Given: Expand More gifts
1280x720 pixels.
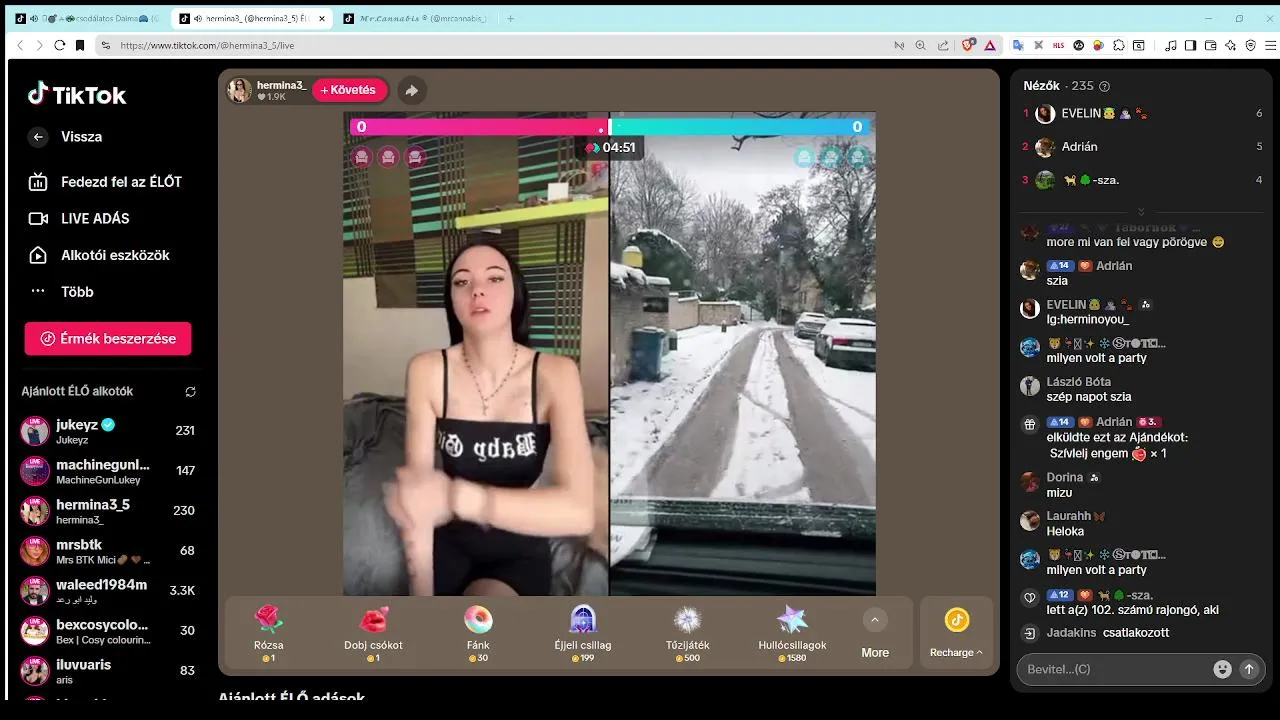Looking at the screenshot, I should point(875,634).
